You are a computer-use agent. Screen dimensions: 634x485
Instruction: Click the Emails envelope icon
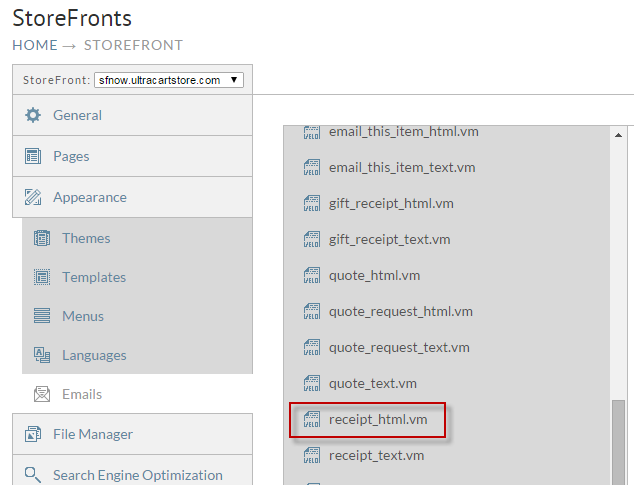[42, 394]
